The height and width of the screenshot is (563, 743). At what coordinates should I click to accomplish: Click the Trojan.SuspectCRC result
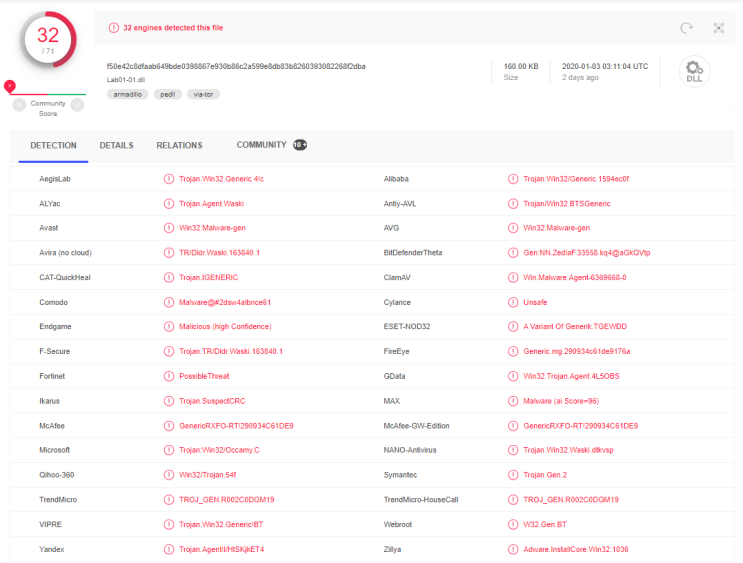click(212, 401)
